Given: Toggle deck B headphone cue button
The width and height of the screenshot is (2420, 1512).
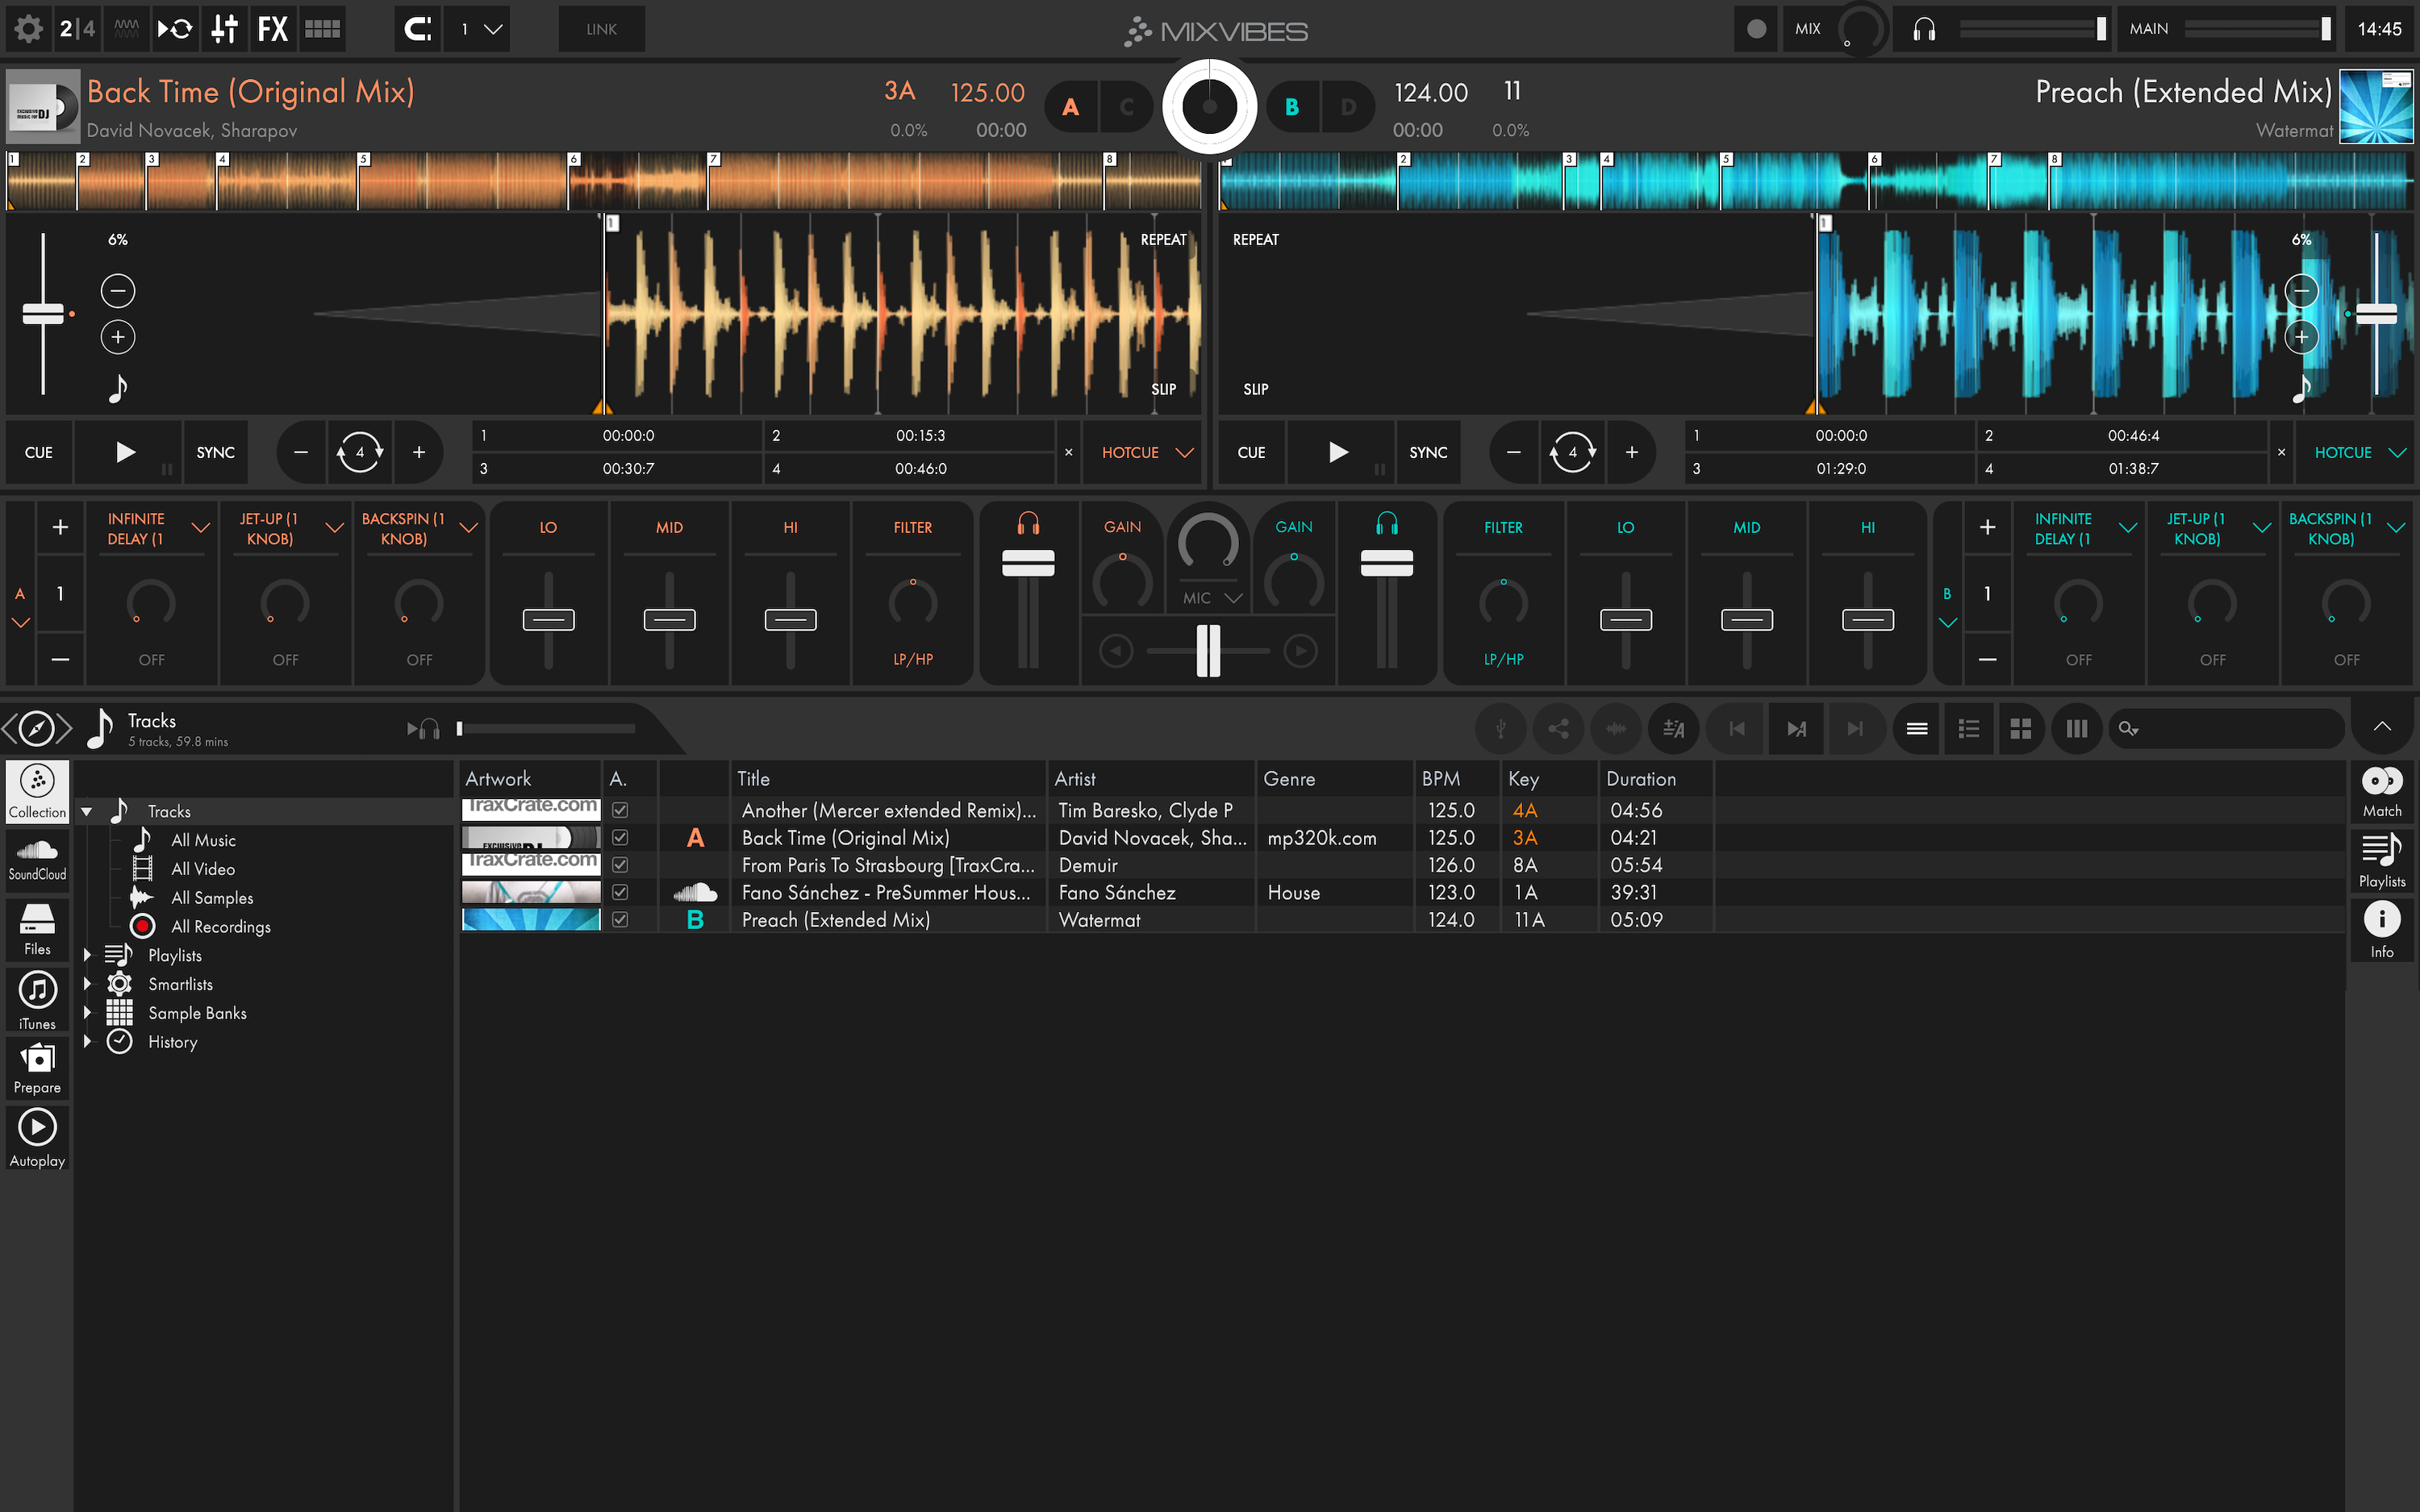Looking at the screenshot, I should [1387, 523].
